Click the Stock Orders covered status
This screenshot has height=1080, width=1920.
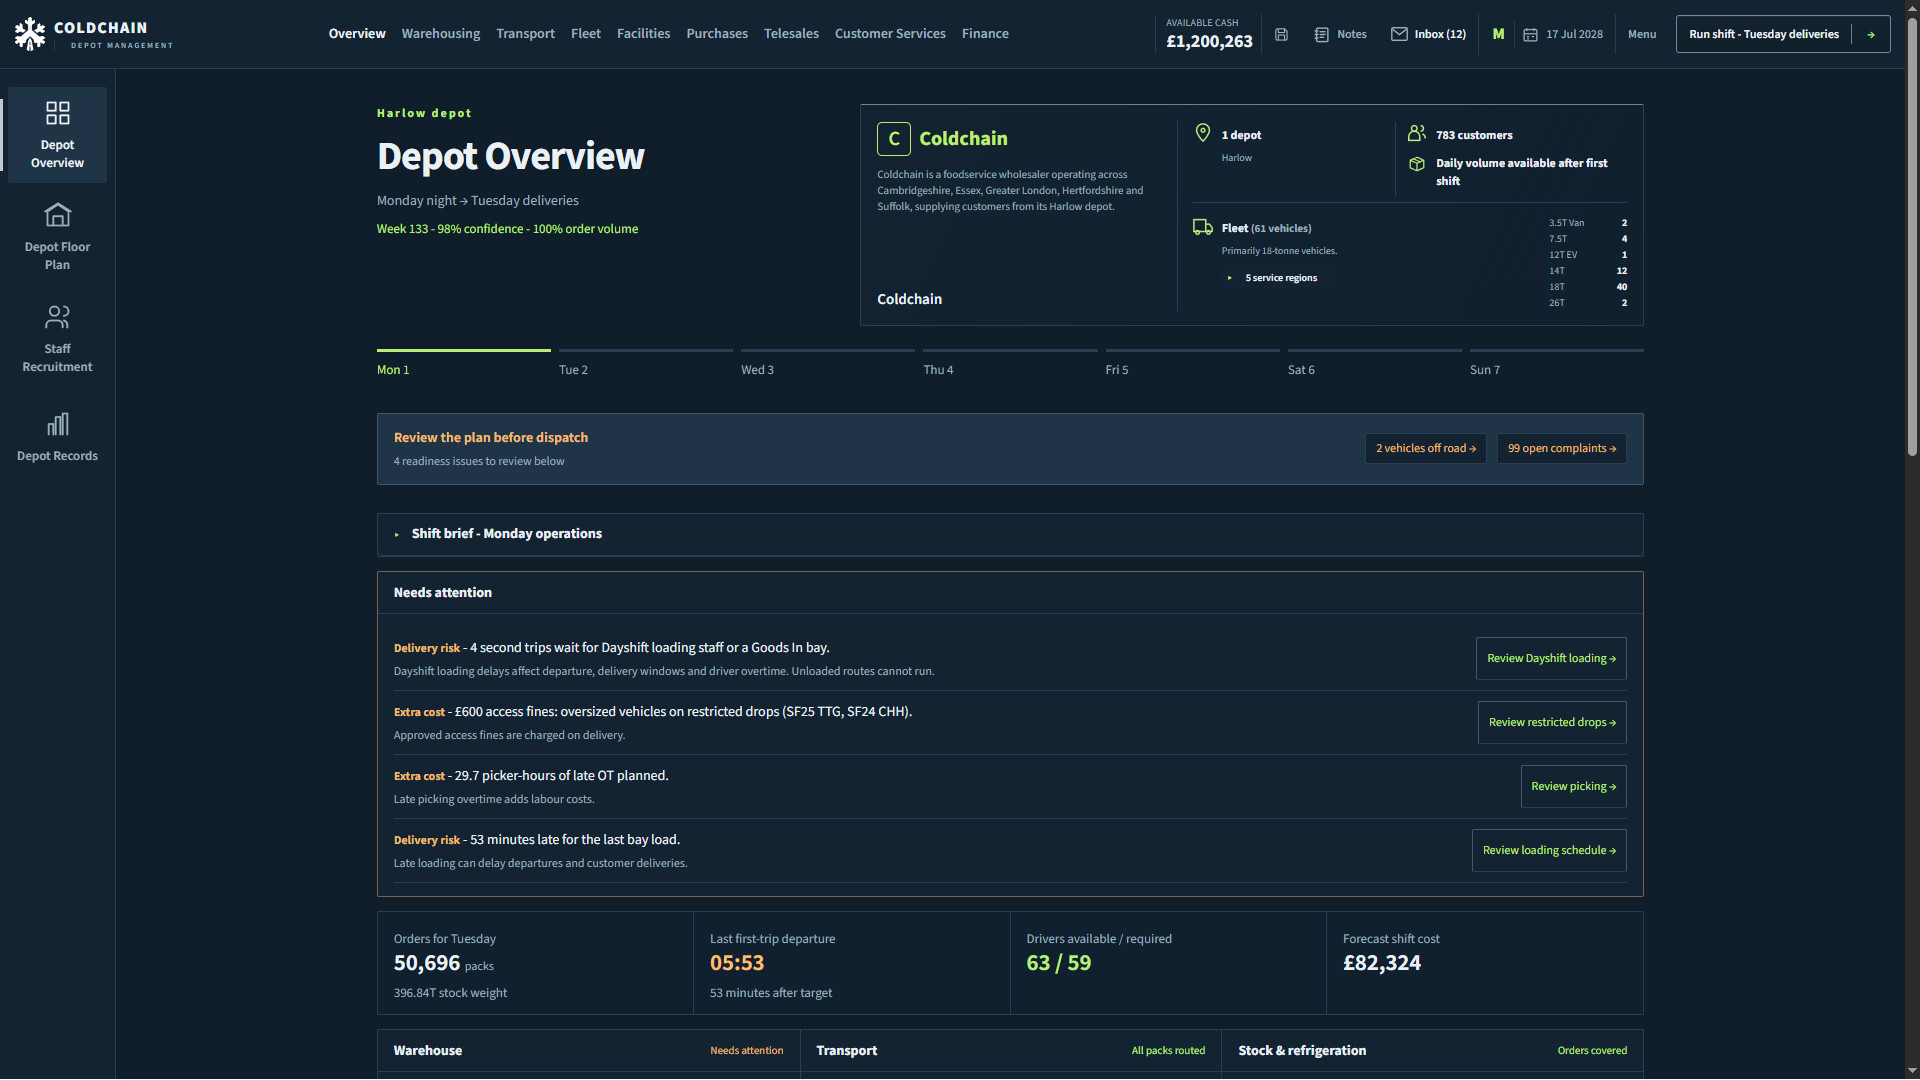pos(1592,1051)
